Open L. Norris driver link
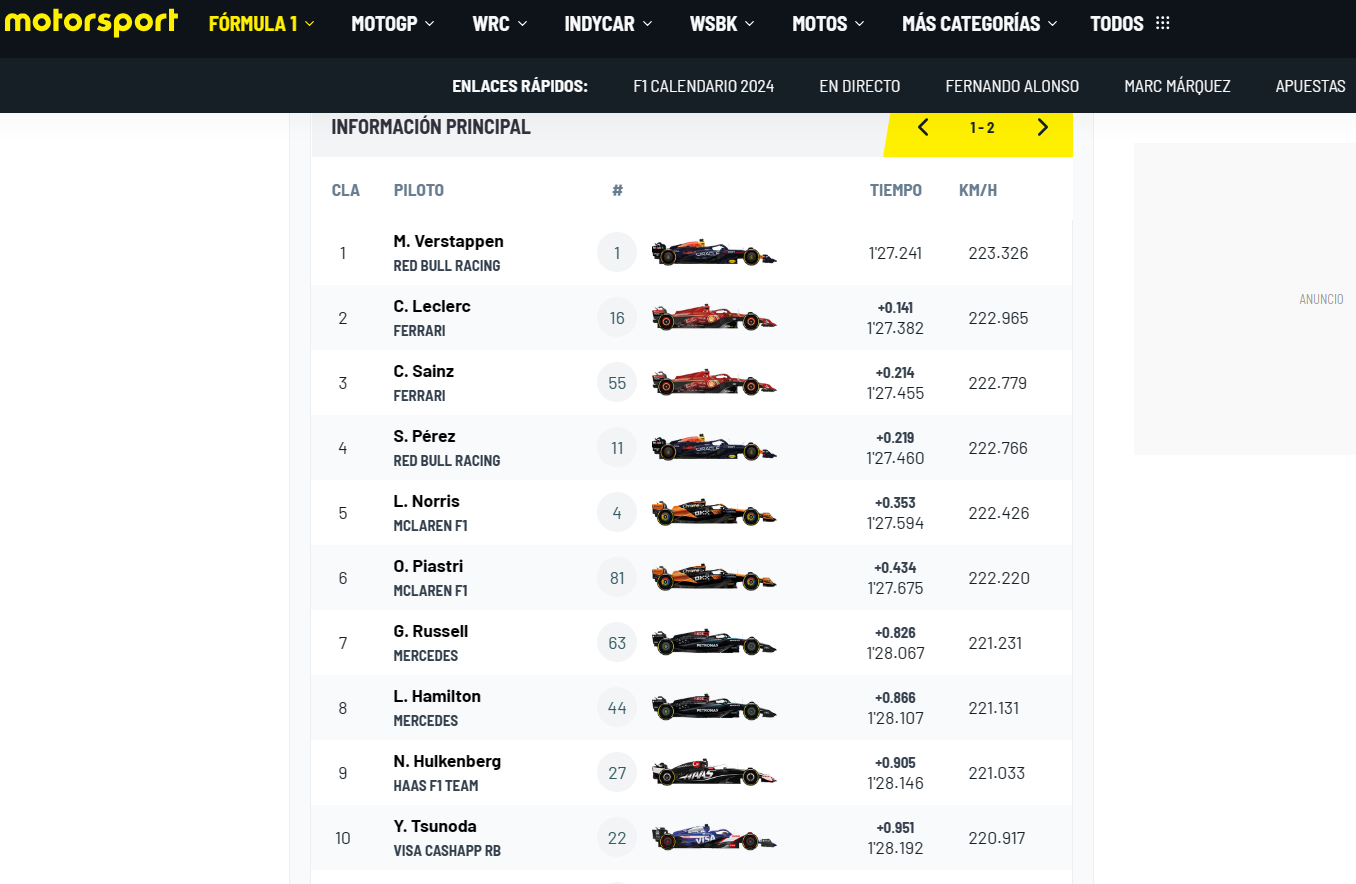Viewport: 1356px width, 884px height. (x=427, y=501)
